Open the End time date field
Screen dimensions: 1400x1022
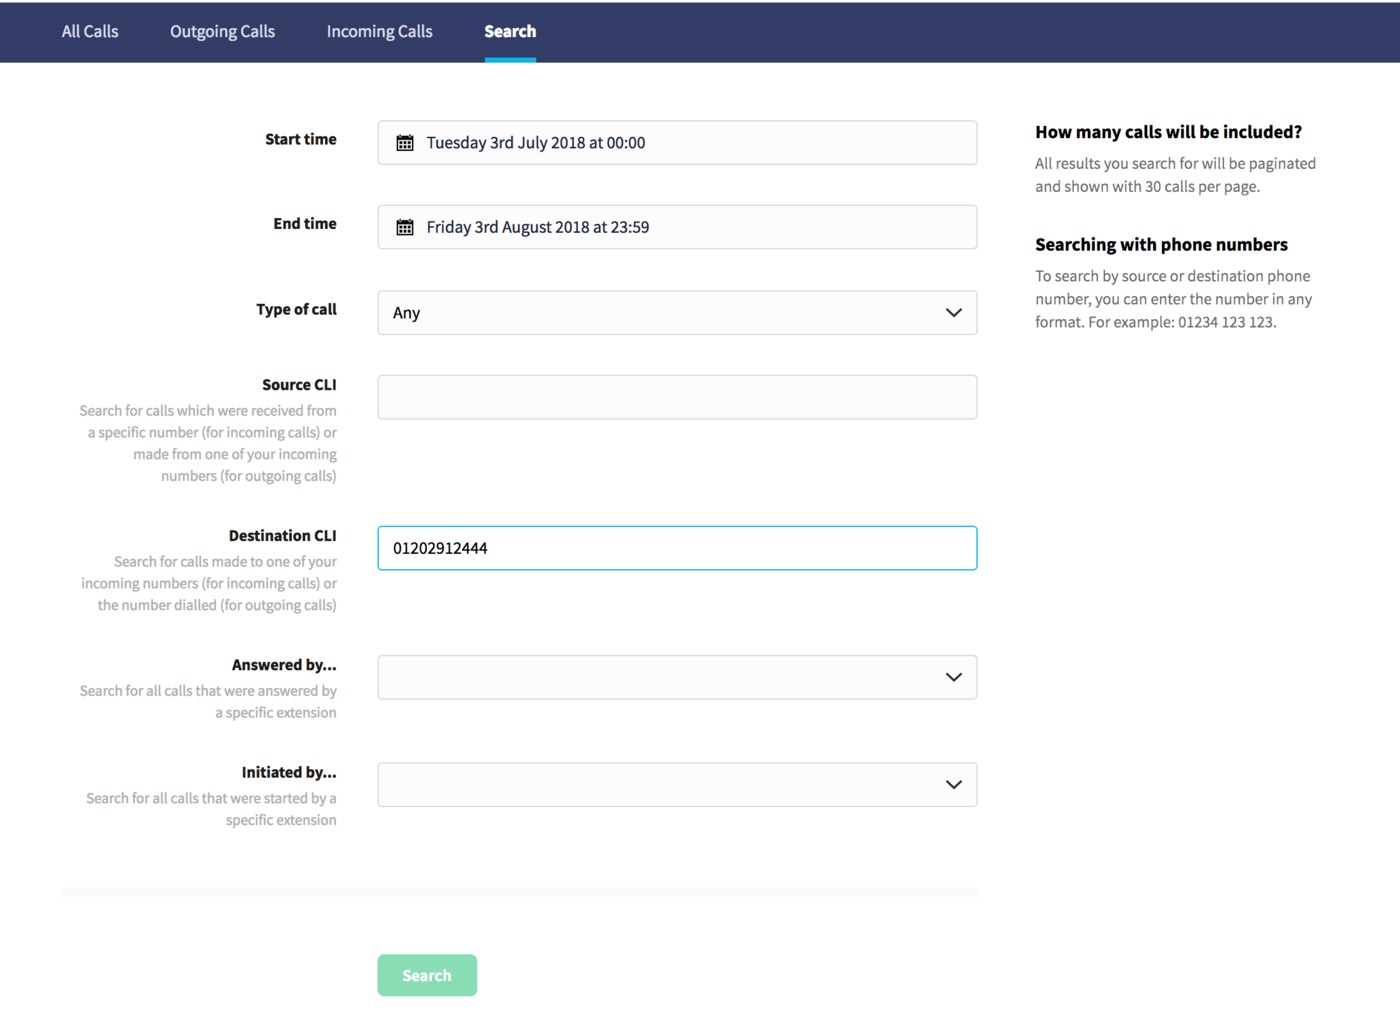[x=677, y=227]
